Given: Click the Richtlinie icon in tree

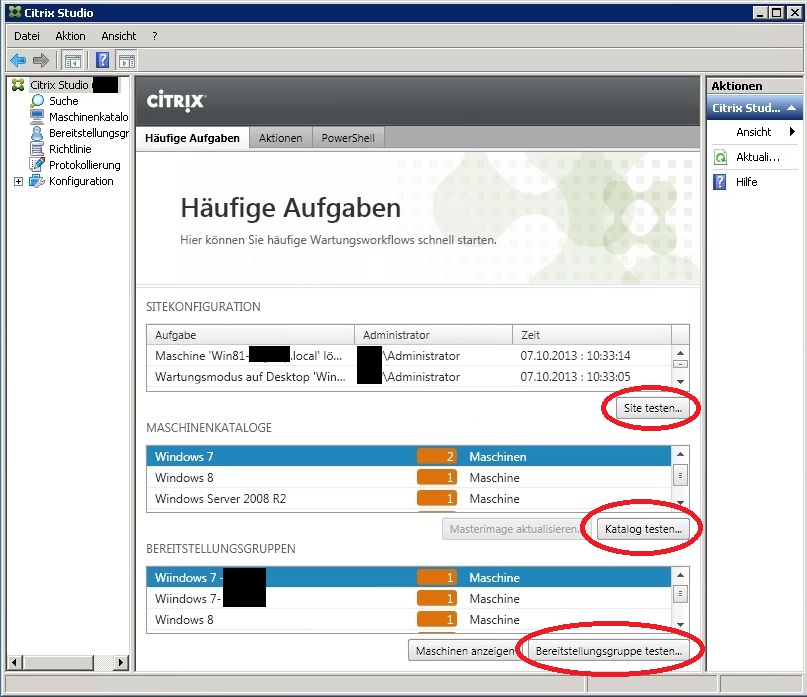Looking at the screenshot, I should 37,149.
